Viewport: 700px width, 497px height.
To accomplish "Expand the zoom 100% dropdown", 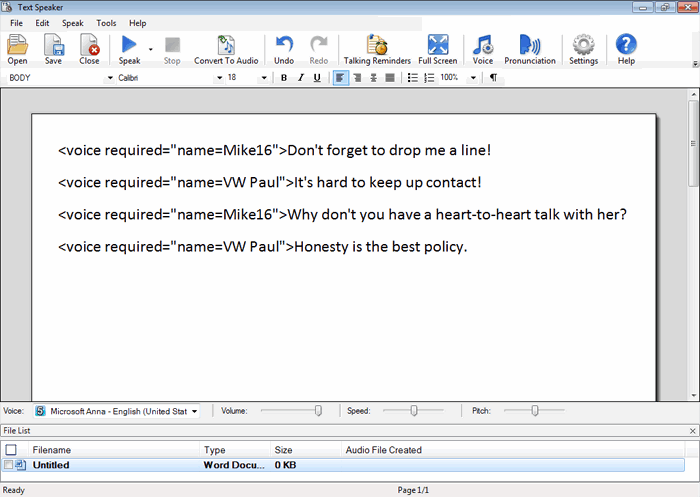I will tap(473, 77).
